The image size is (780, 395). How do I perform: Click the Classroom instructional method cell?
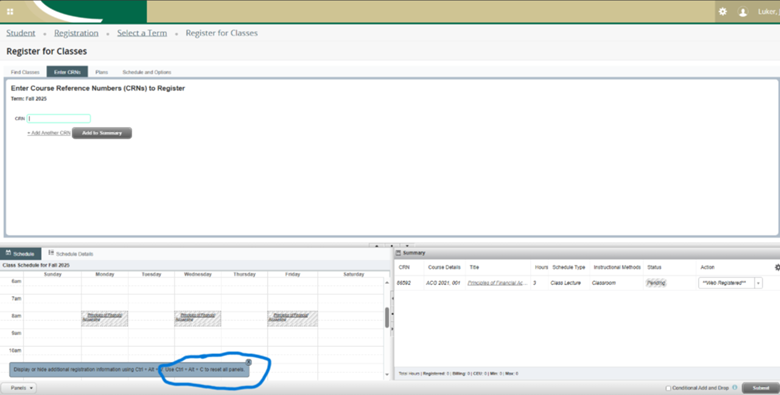604,283
